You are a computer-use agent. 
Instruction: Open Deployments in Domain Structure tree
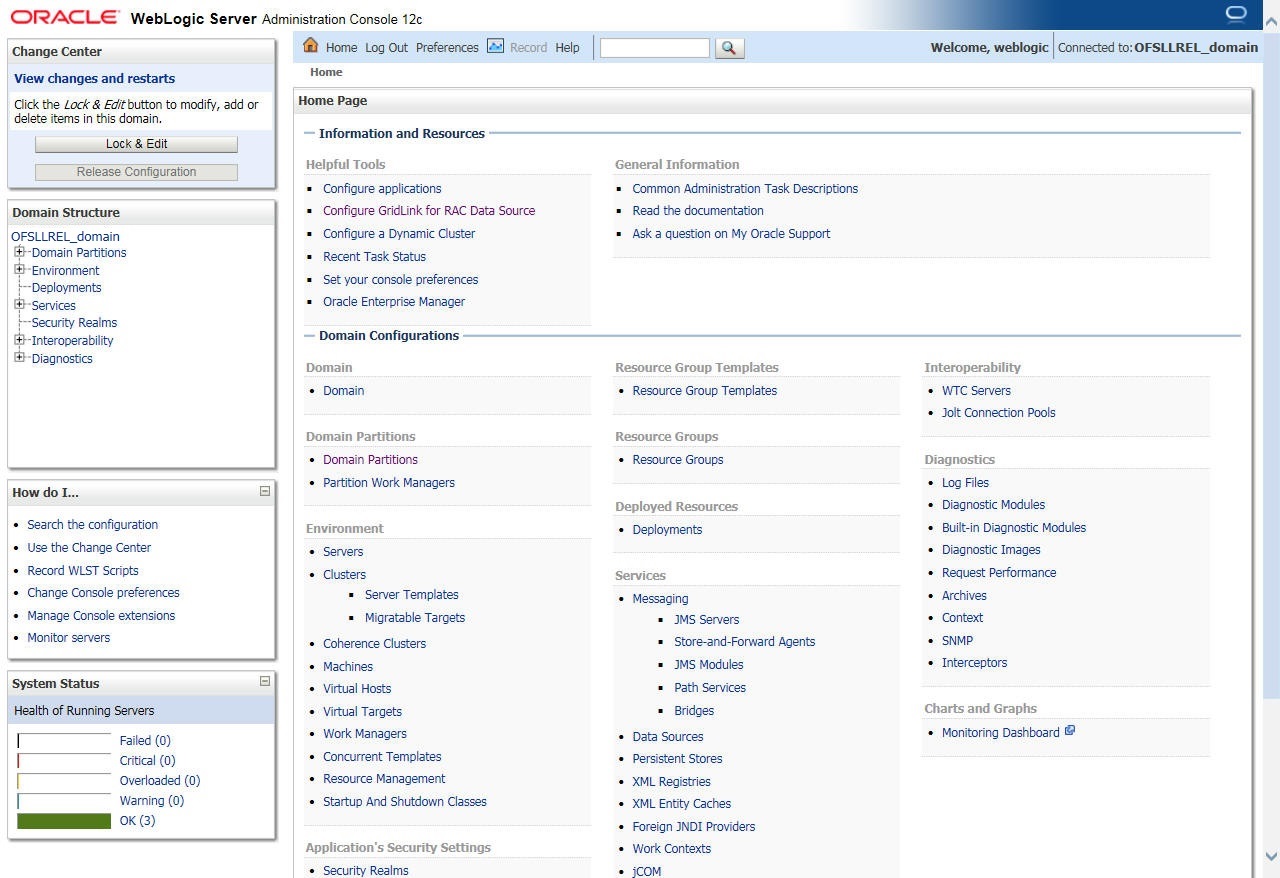(x=66, y=288)
